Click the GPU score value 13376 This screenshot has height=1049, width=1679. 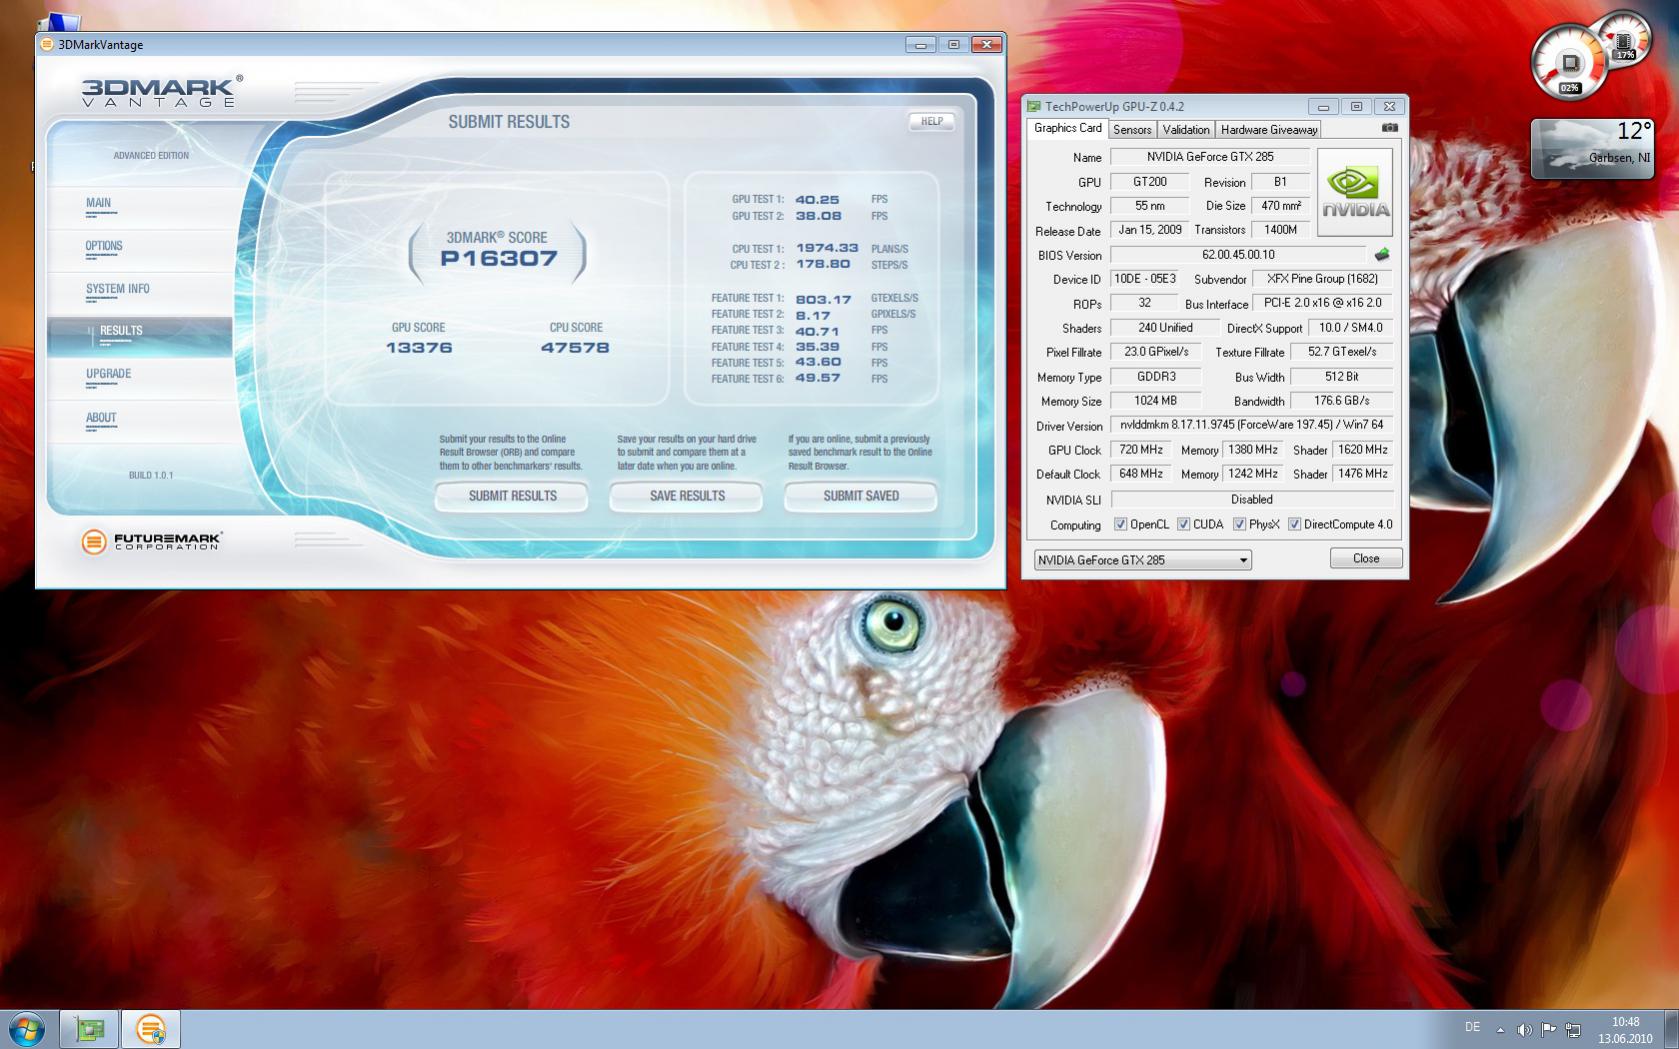[x=419, y=348]
